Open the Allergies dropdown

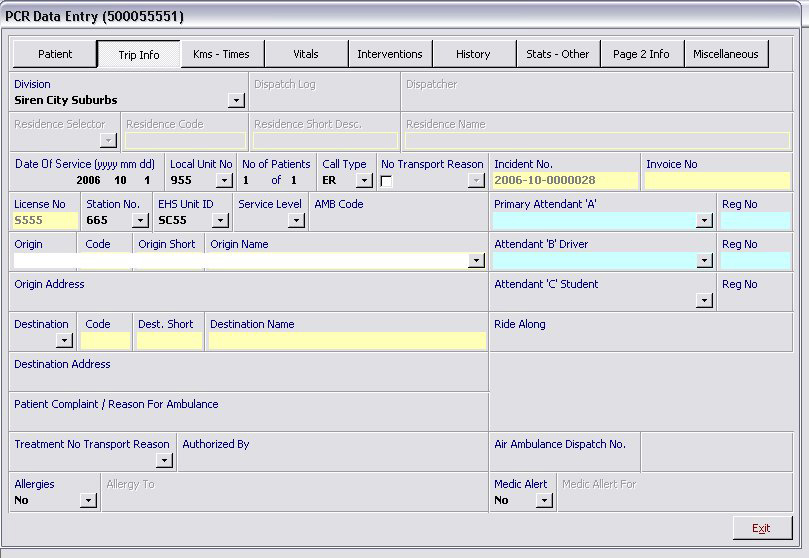coord(88,501)
